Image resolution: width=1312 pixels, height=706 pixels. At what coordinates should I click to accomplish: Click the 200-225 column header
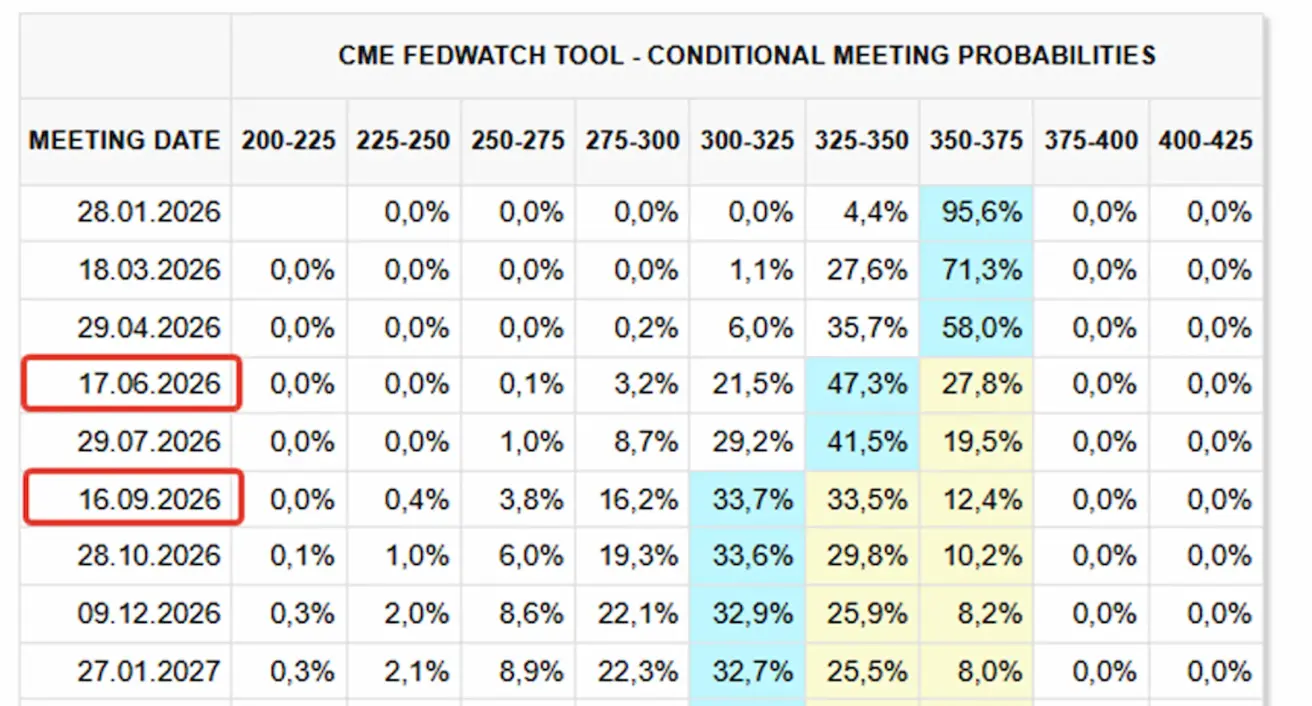point(289,141)
